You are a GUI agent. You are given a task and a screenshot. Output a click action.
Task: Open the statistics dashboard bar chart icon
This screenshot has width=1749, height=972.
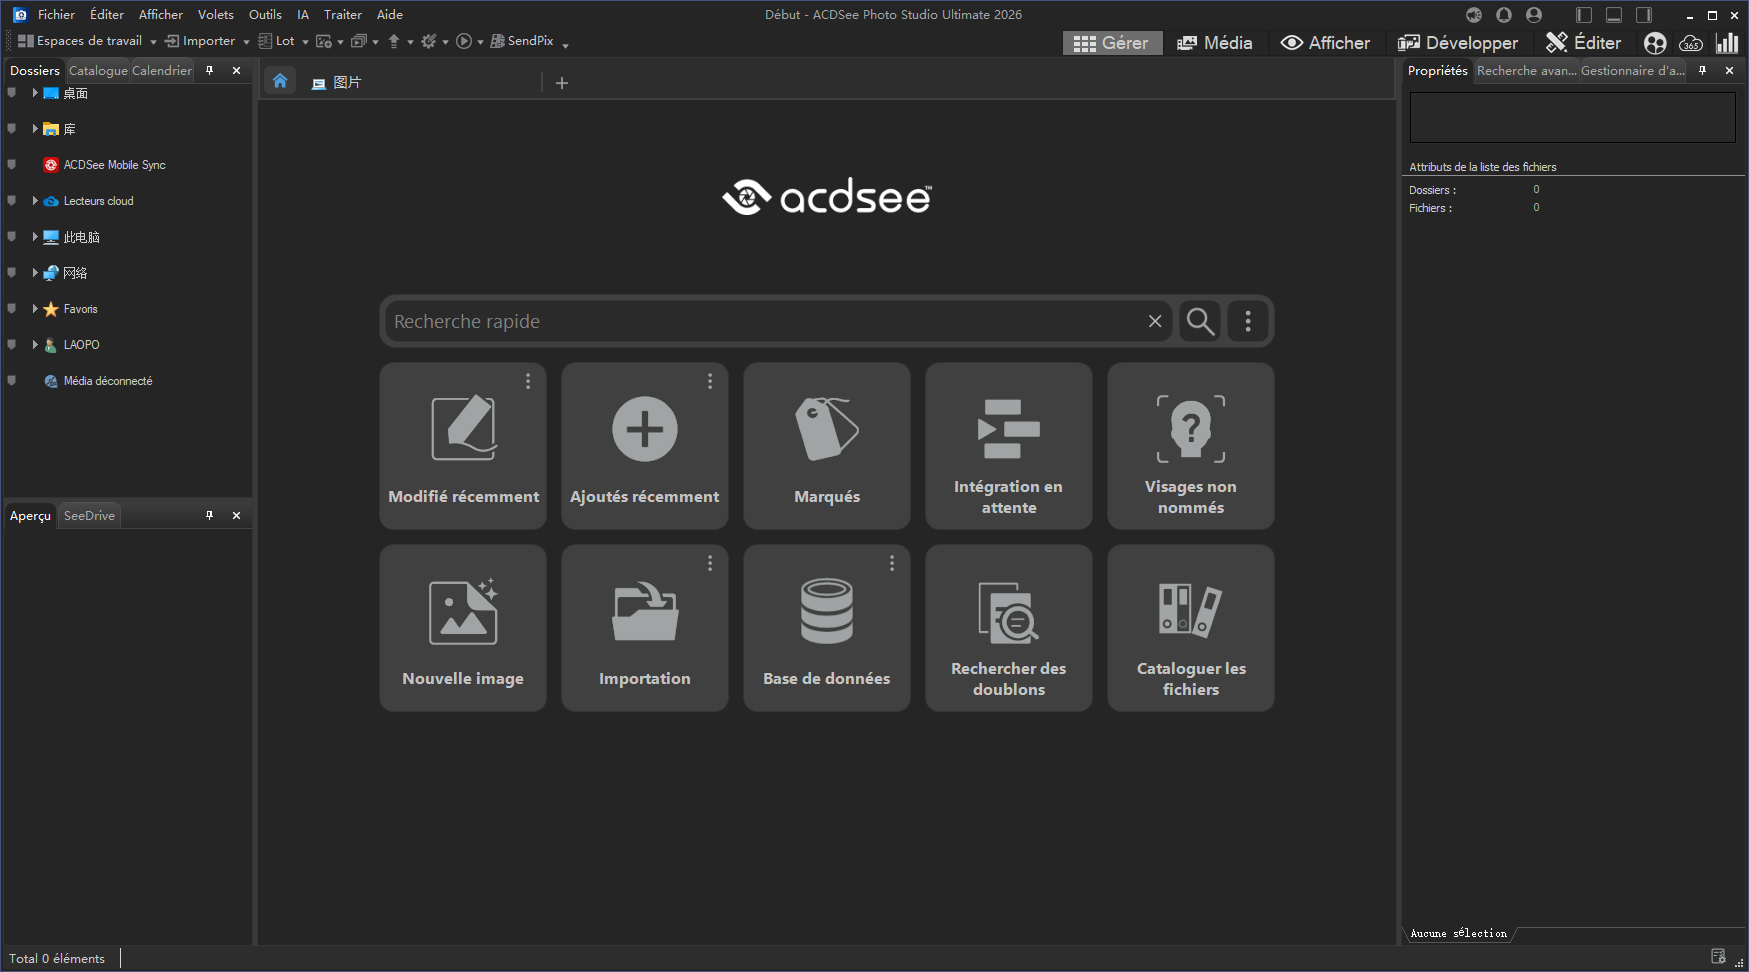(1727, 43)
